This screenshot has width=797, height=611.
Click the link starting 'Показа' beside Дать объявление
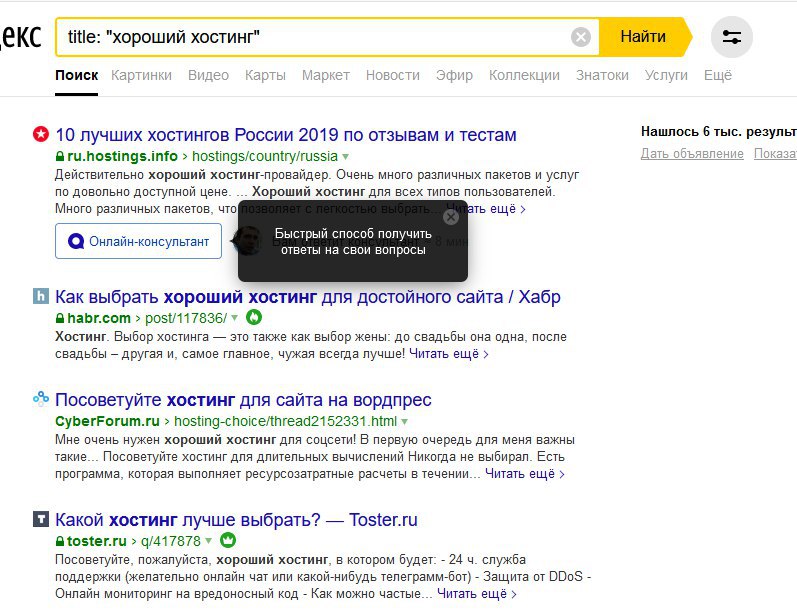click(x=775, y=154)
